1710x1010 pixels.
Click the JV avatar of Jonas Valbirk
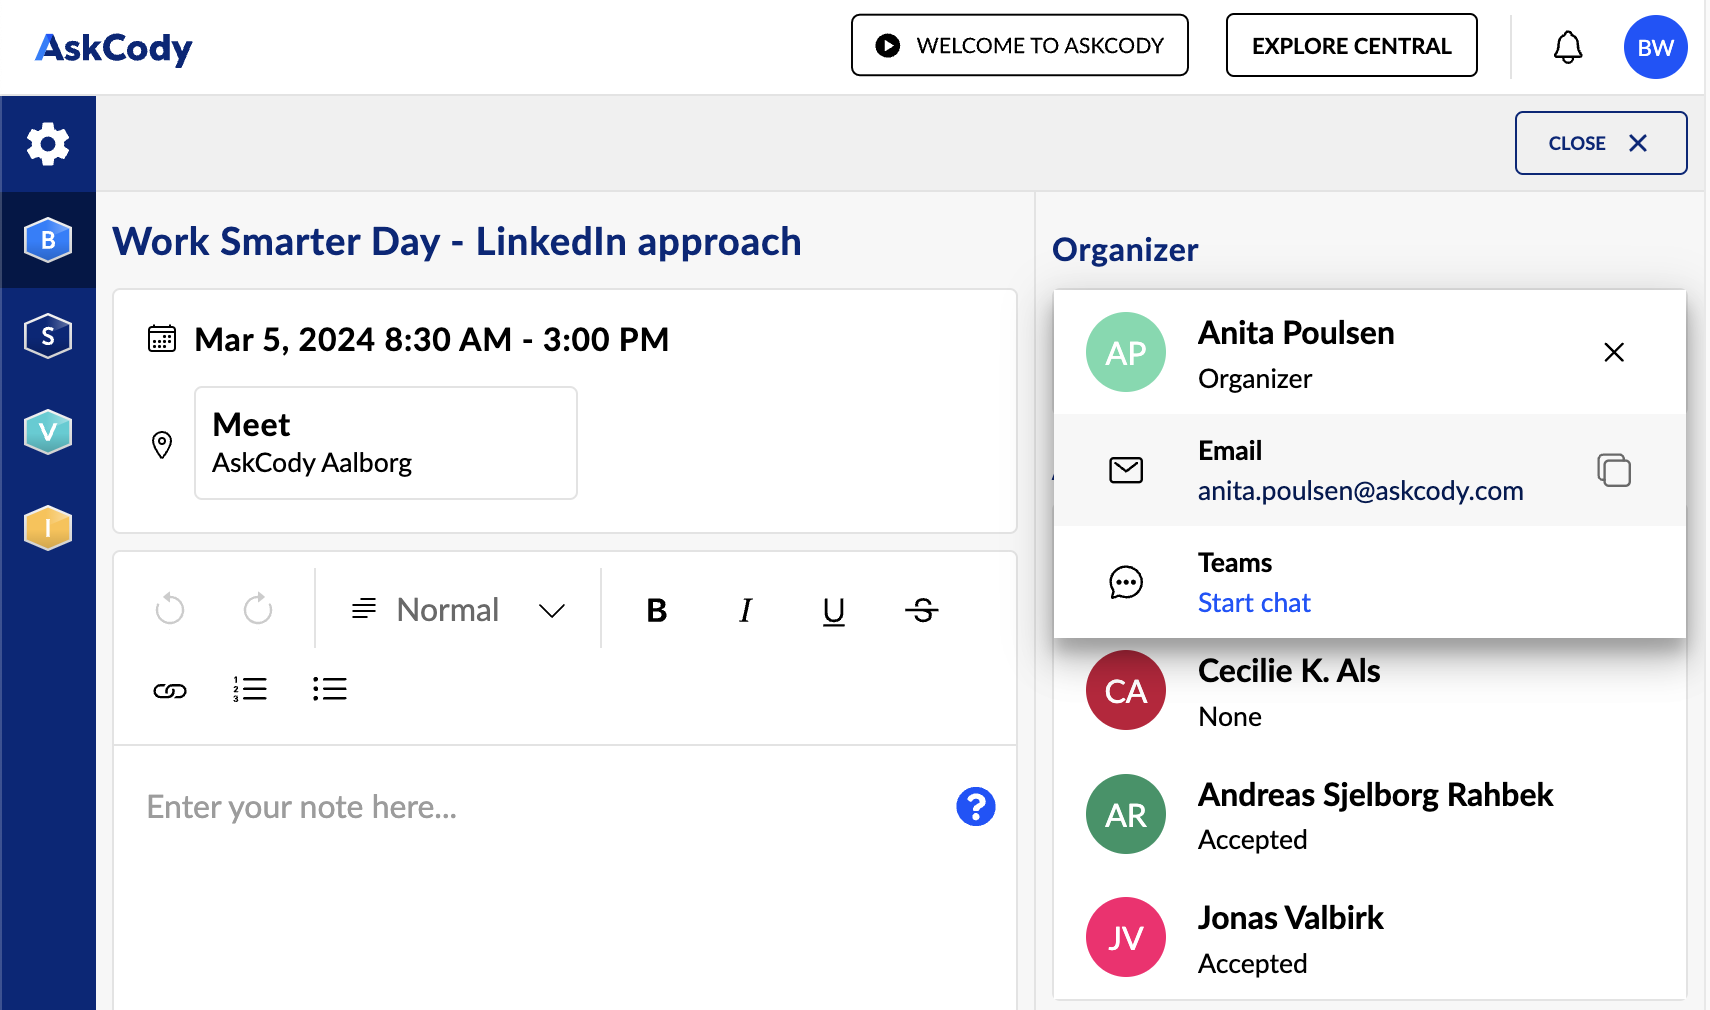pyautogui.click(x=1126, y=937)
